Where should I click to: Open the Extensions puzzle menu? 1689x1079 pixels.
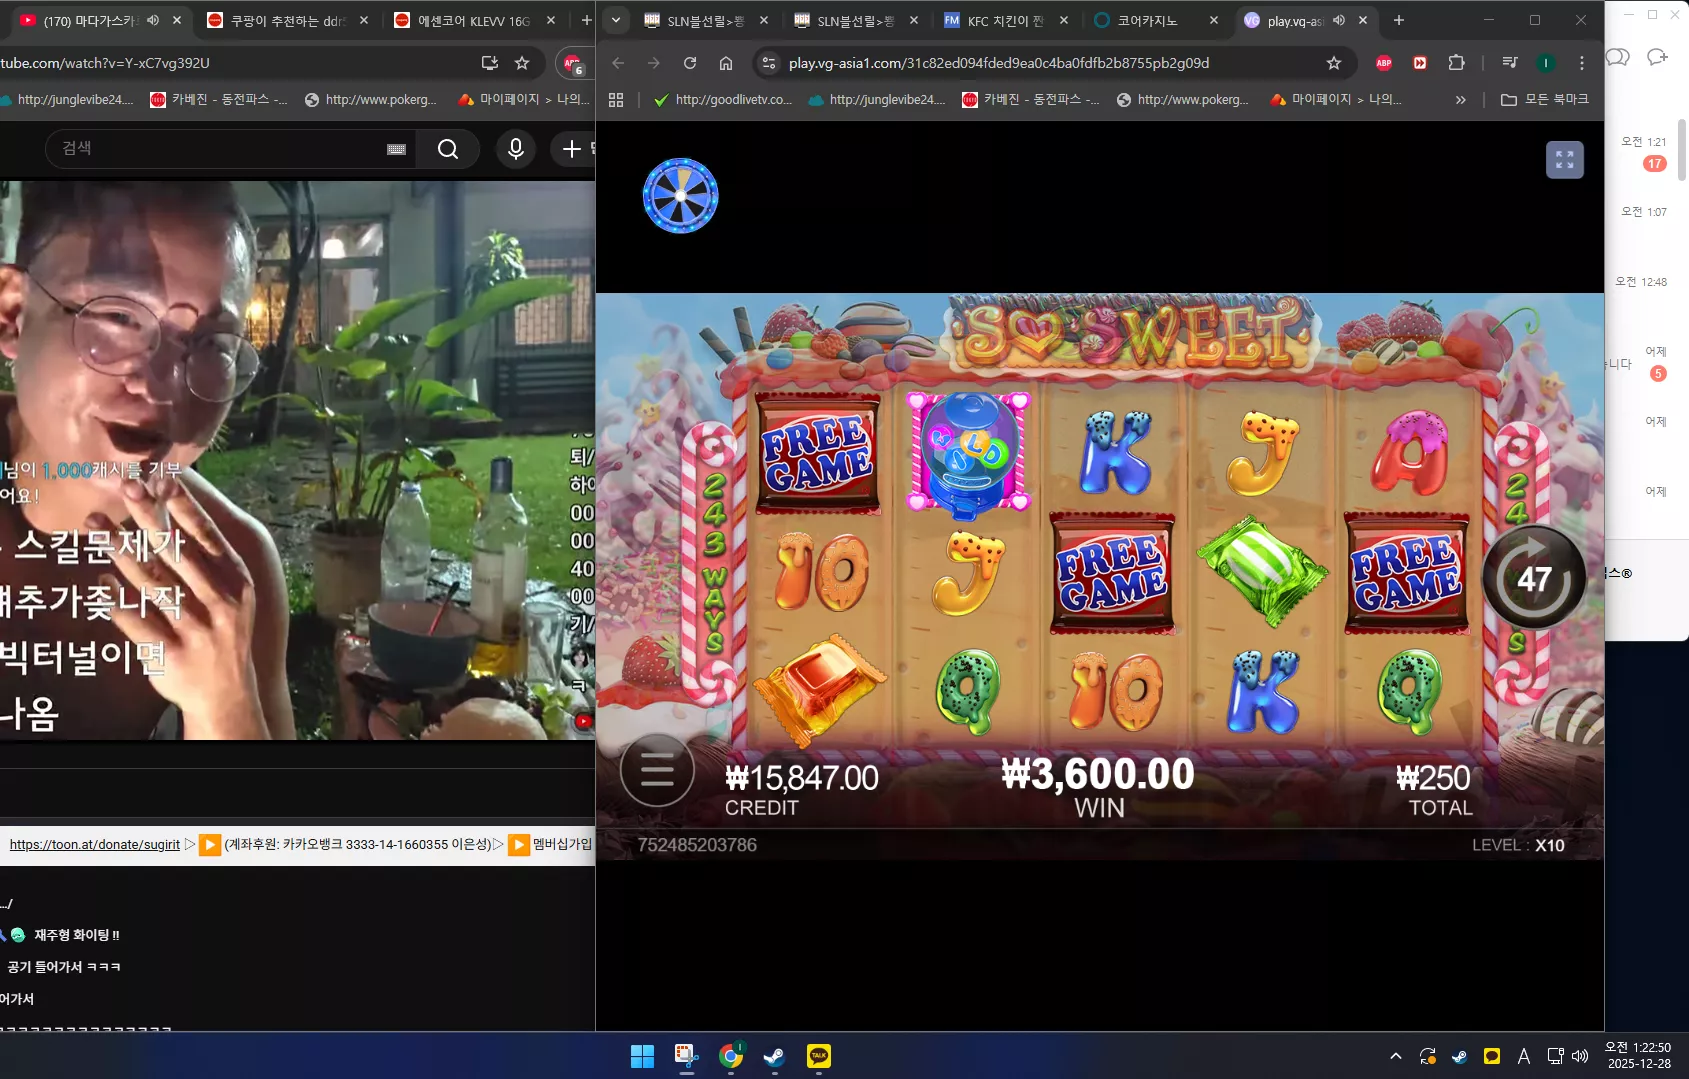(1457, 63)
